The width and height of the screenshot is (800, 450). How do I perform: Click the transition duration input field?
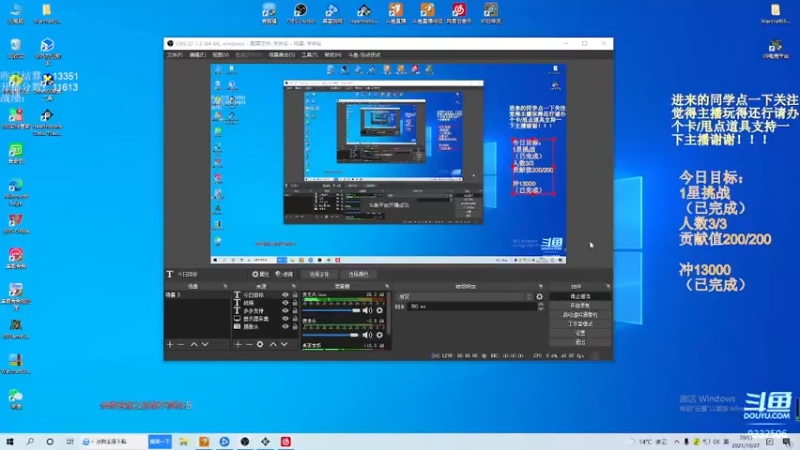[472, 307]
